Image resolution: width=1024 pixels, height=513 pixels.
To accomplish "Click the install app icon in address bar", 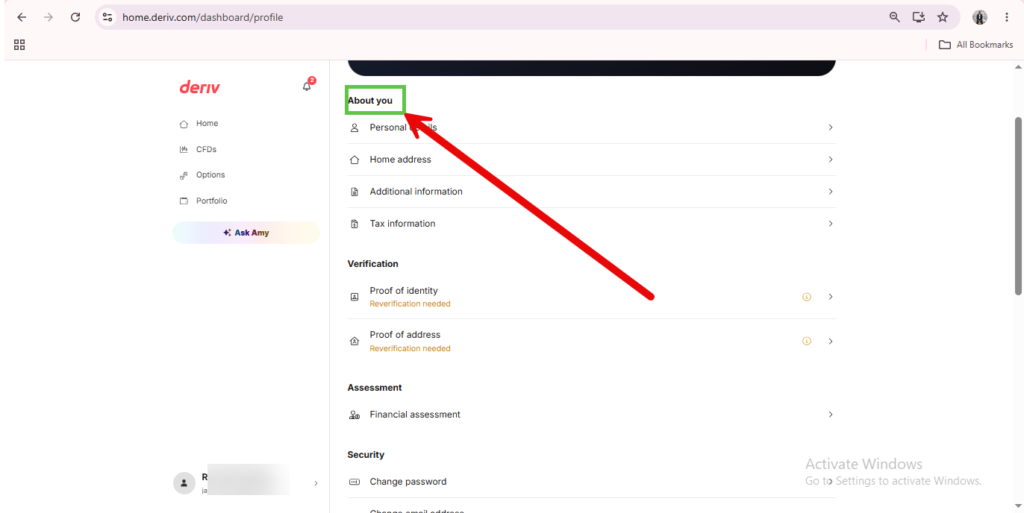I will click(919, 18).
